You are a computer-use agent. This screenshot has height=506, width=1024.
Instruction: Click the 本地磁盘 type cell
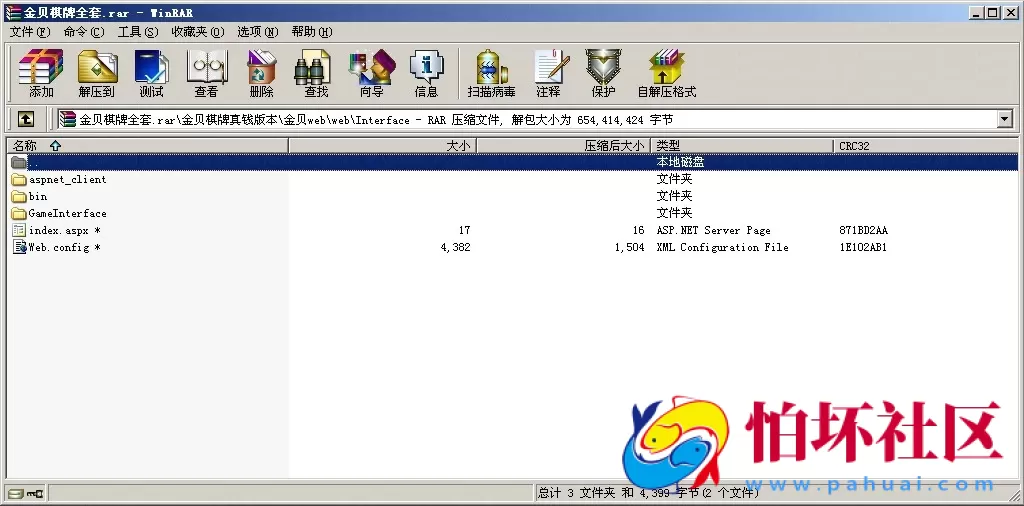[x=680, y=162]
